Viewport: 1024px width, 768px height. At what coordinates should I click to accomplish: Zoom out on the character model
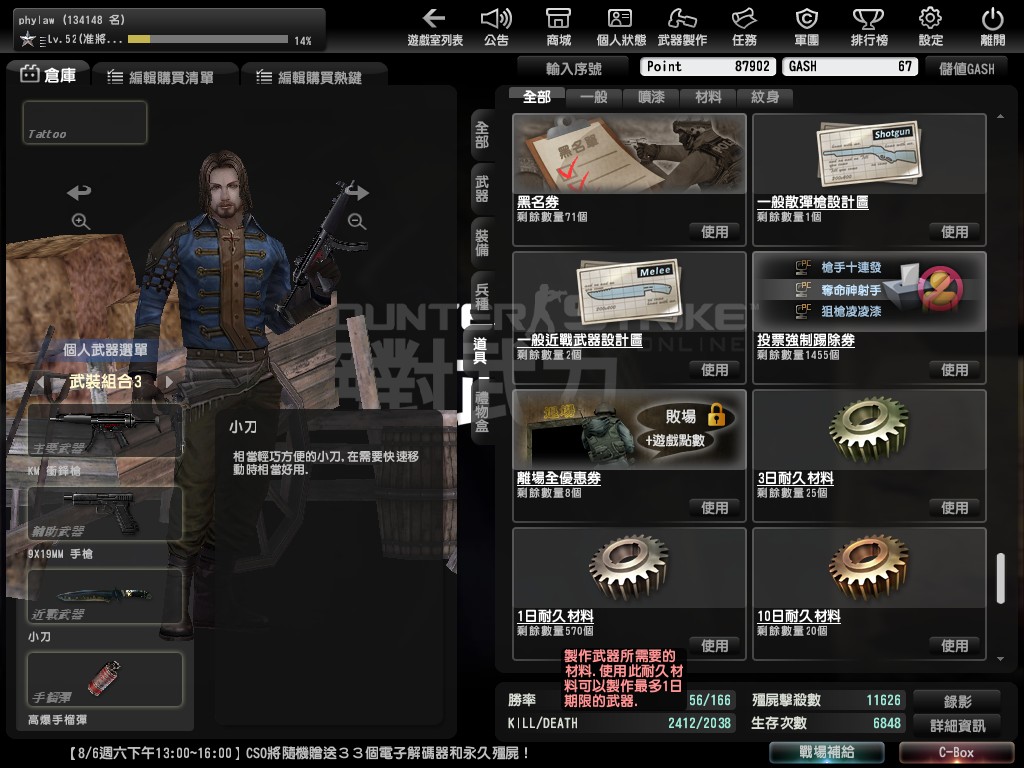click(x=357, y=221)
